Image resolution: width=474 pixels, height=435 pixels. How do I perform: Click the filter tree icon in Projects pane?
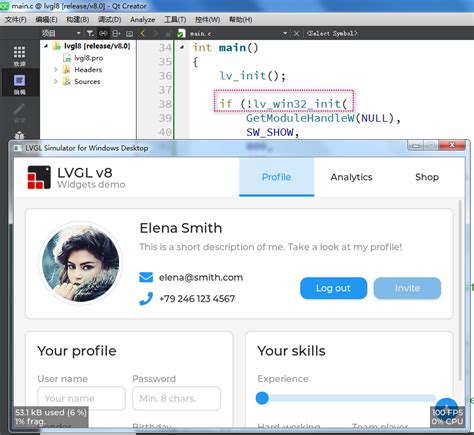(90, 33)
